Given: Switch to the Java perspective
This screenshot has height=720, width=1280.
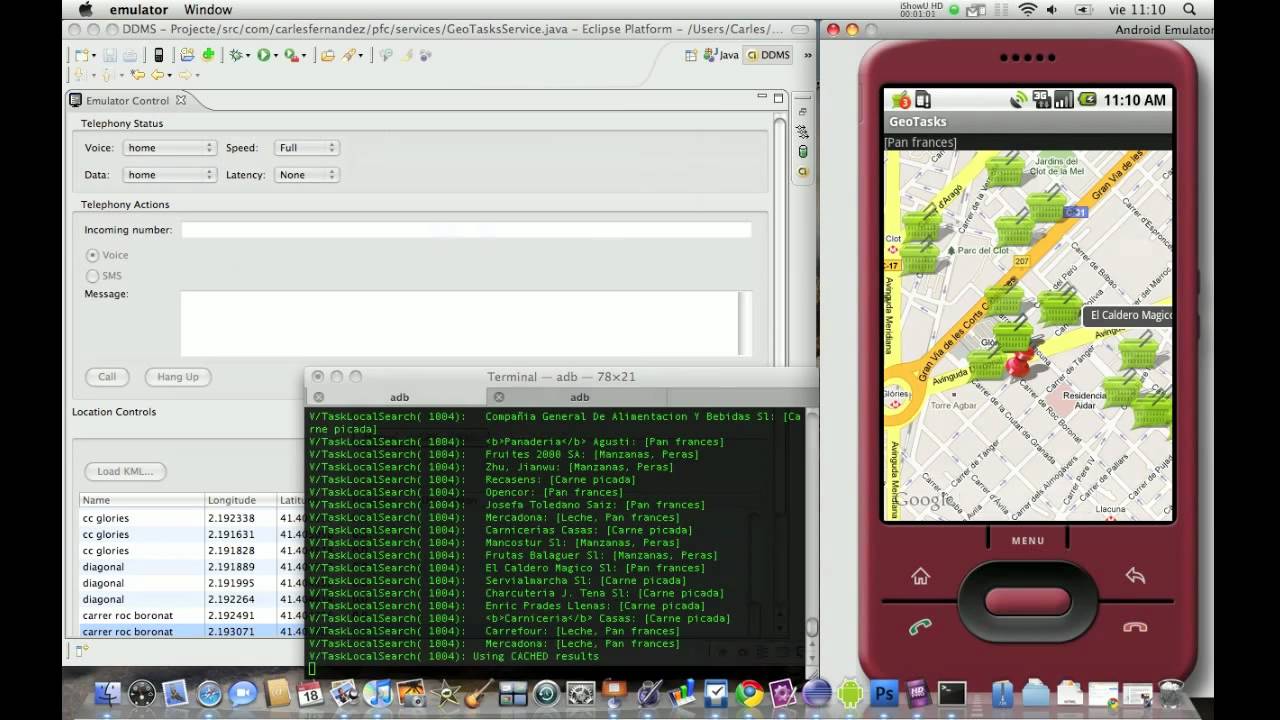Looking at the screenshot, I should [x=721, y=55].
